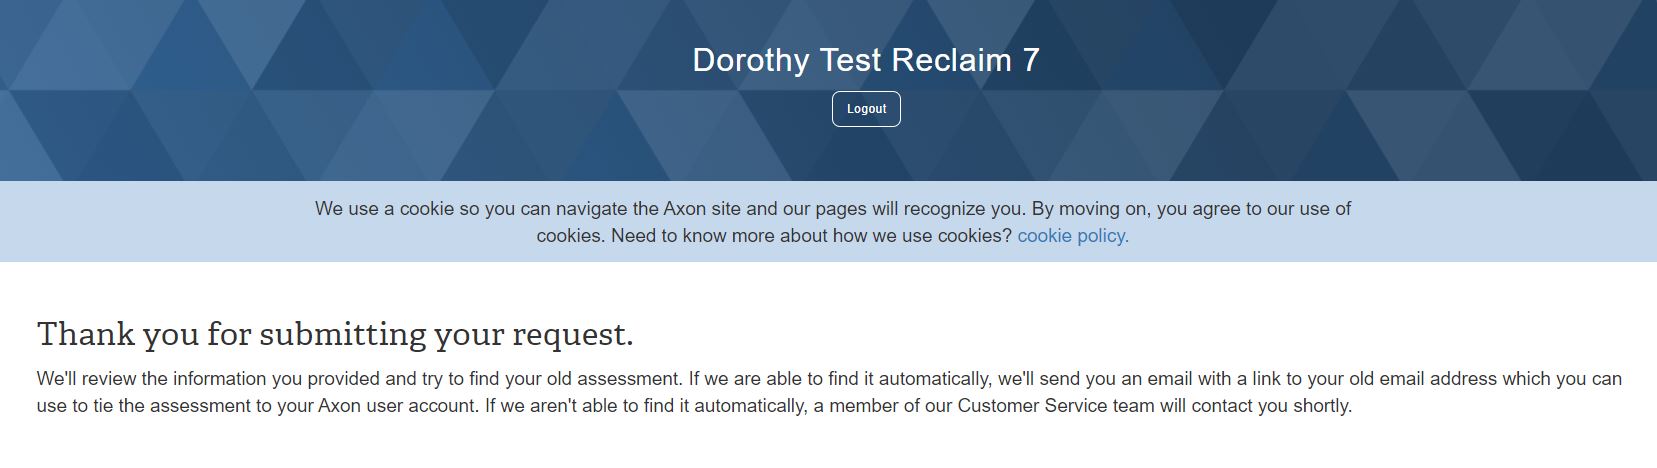Click the Logout button
The width and height of the screenshot is (1657, 468).
(x=866, y=109)
